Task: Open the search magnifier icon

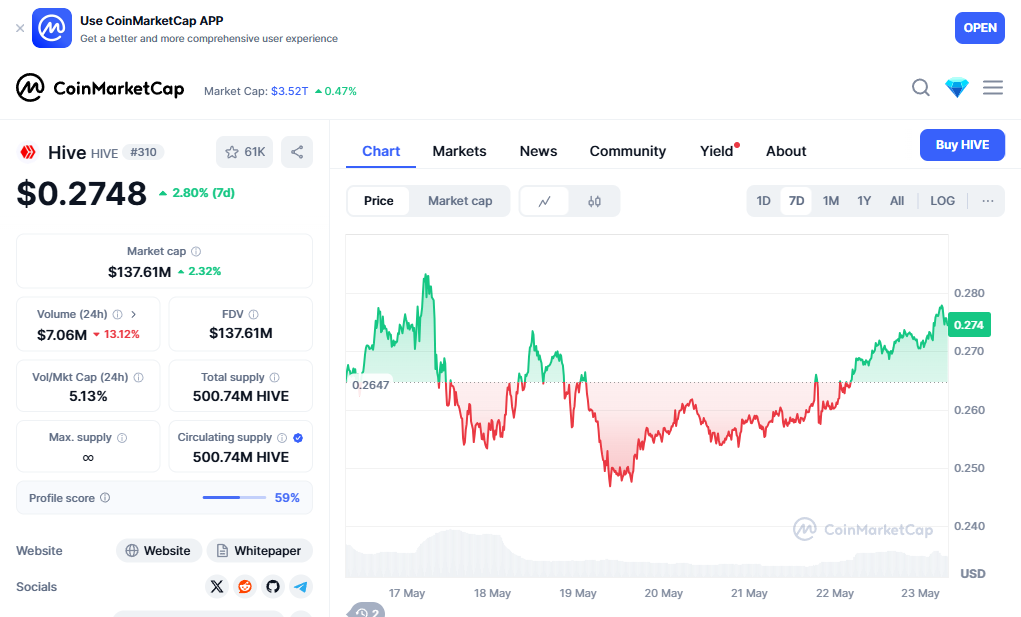Action: tap(921, 88)
